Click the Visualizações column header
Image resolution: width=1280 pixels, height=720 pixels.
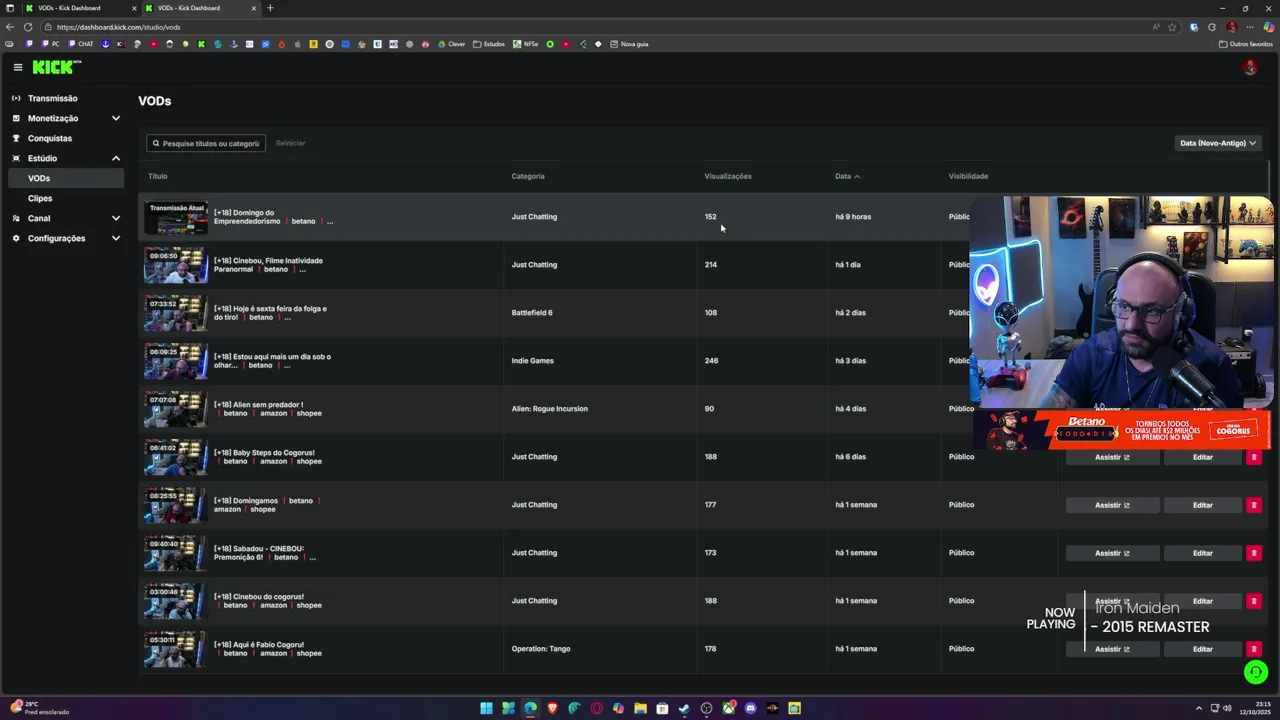(x=728, y=176)
